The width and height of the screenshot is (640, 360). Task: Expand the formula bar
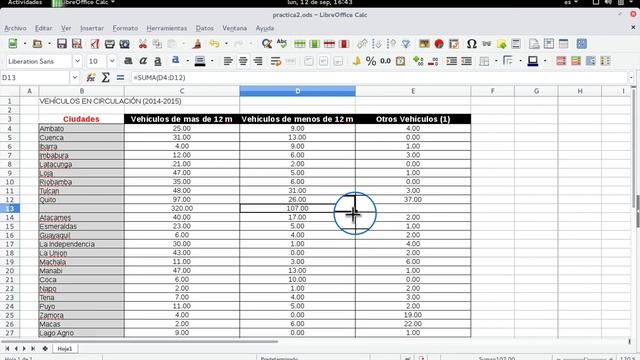click(631, 78)
